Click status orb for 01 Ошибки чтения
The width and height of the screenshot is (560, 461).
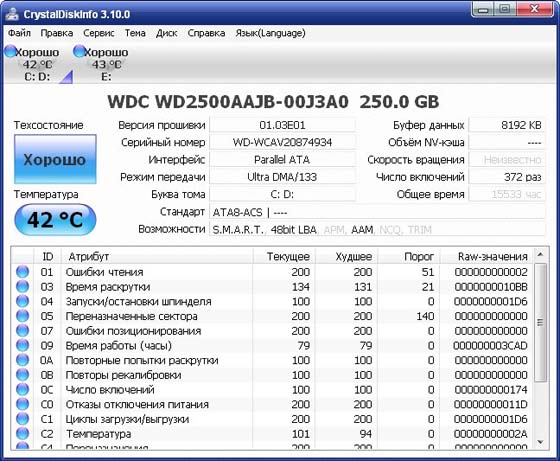pyautogui.click(x=22, y=272)
